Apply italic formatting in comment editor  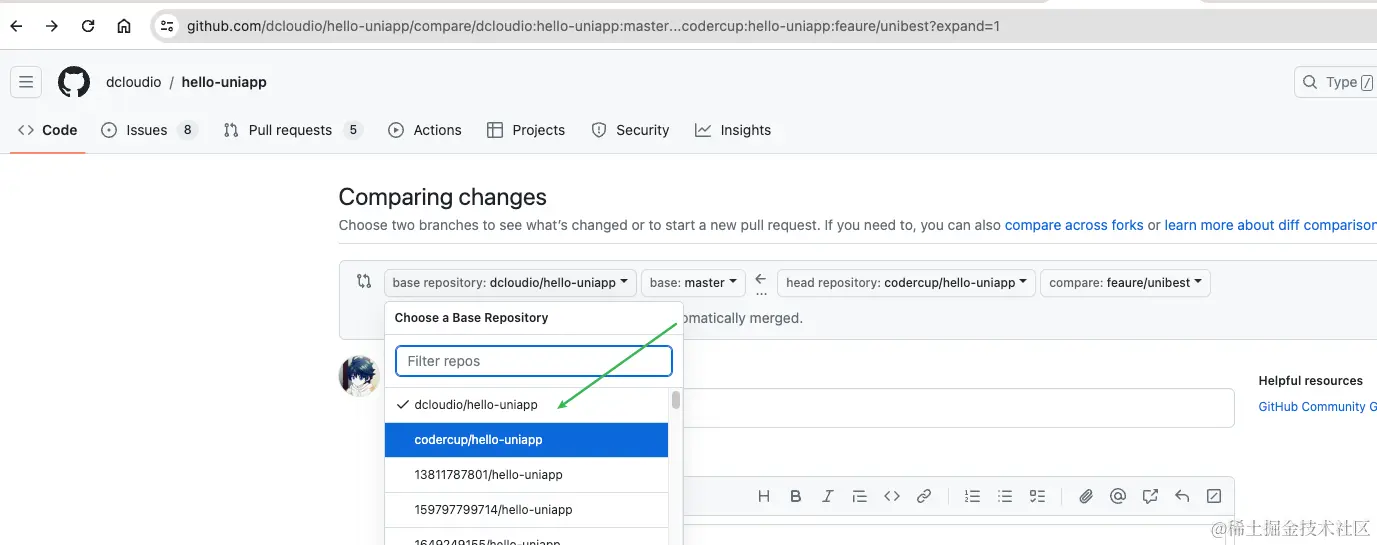click(828, 496)
